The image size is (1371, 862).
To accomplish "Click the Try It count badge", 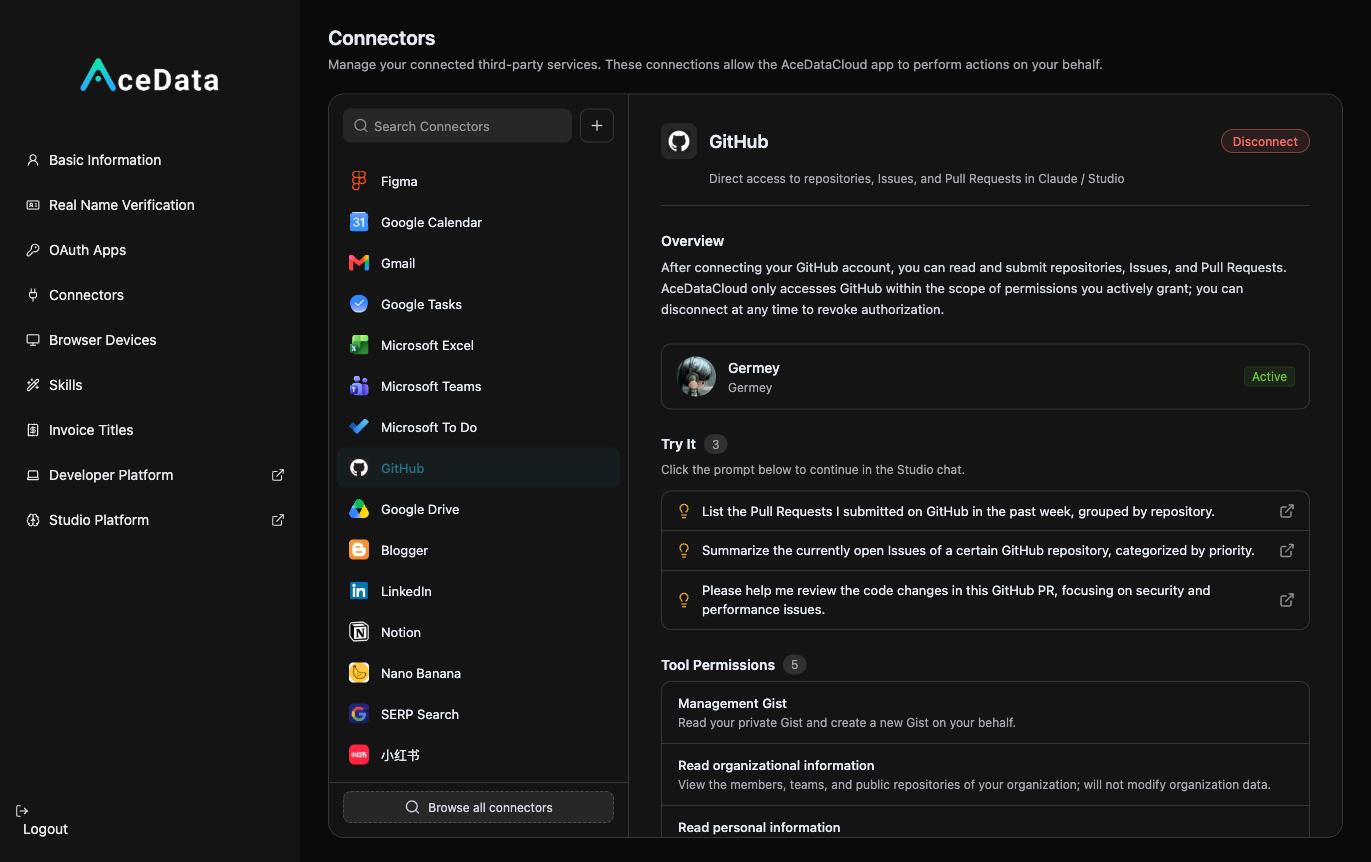I will [715, 444].
